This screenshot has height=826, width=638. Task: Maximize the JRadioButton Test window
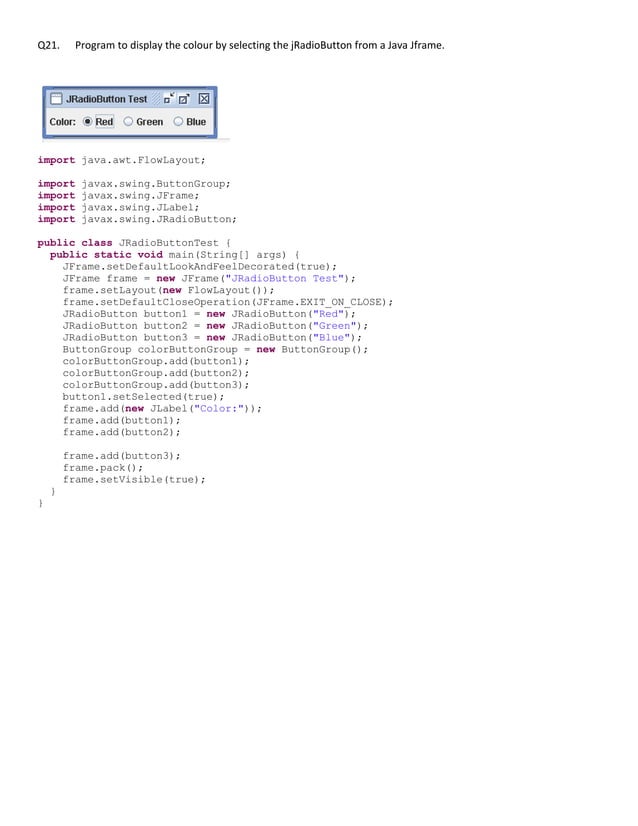point(184,99)
